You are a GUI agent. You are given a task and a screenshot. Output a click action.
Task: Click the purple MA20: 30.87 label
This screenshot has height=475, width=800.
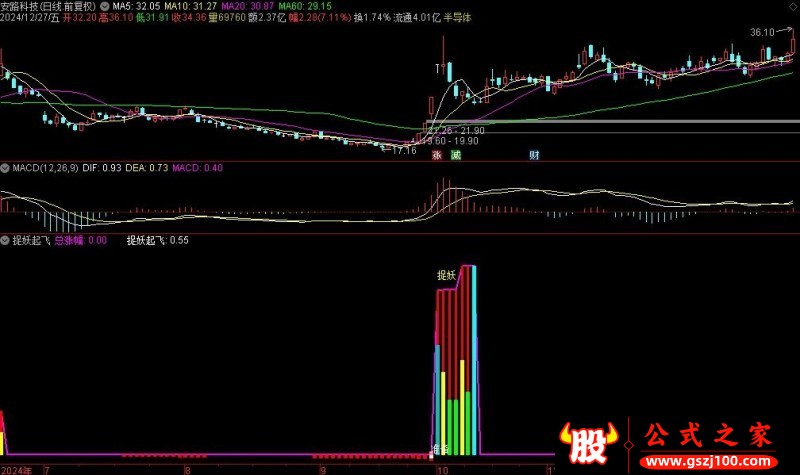[247, 7]
